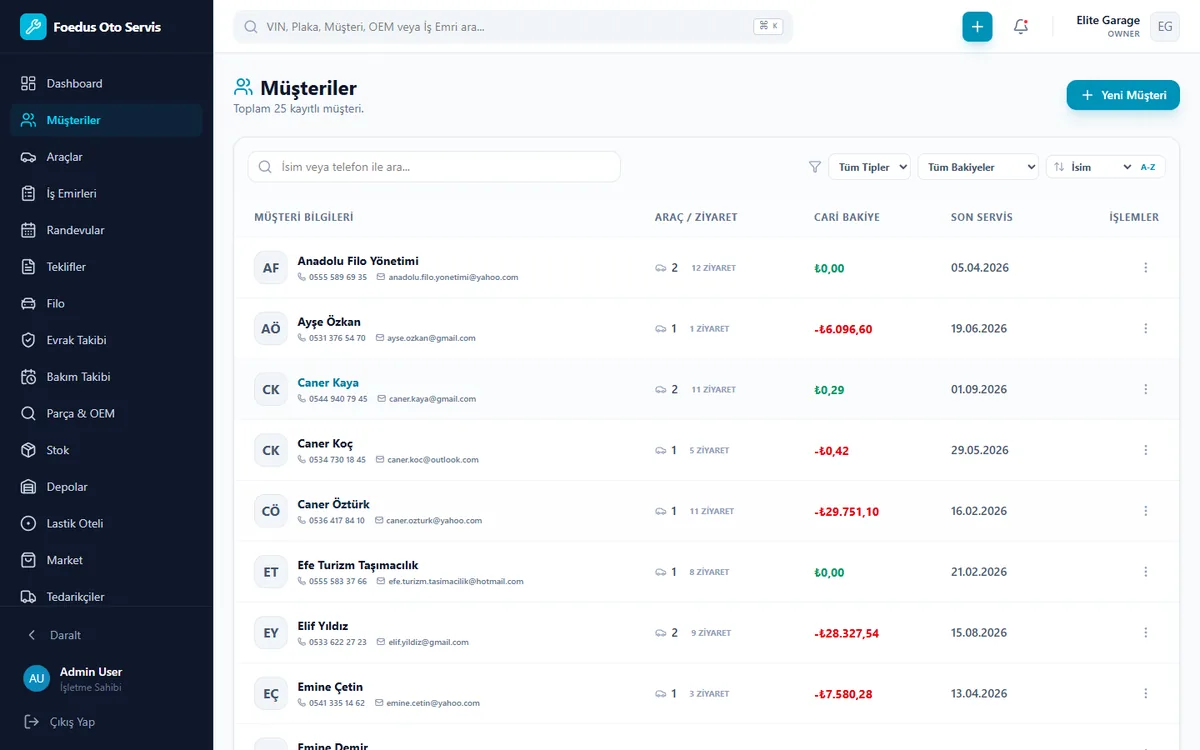Click the Yeni Müşteri button
This screenshot has width=1200, height=750.
1123,95
